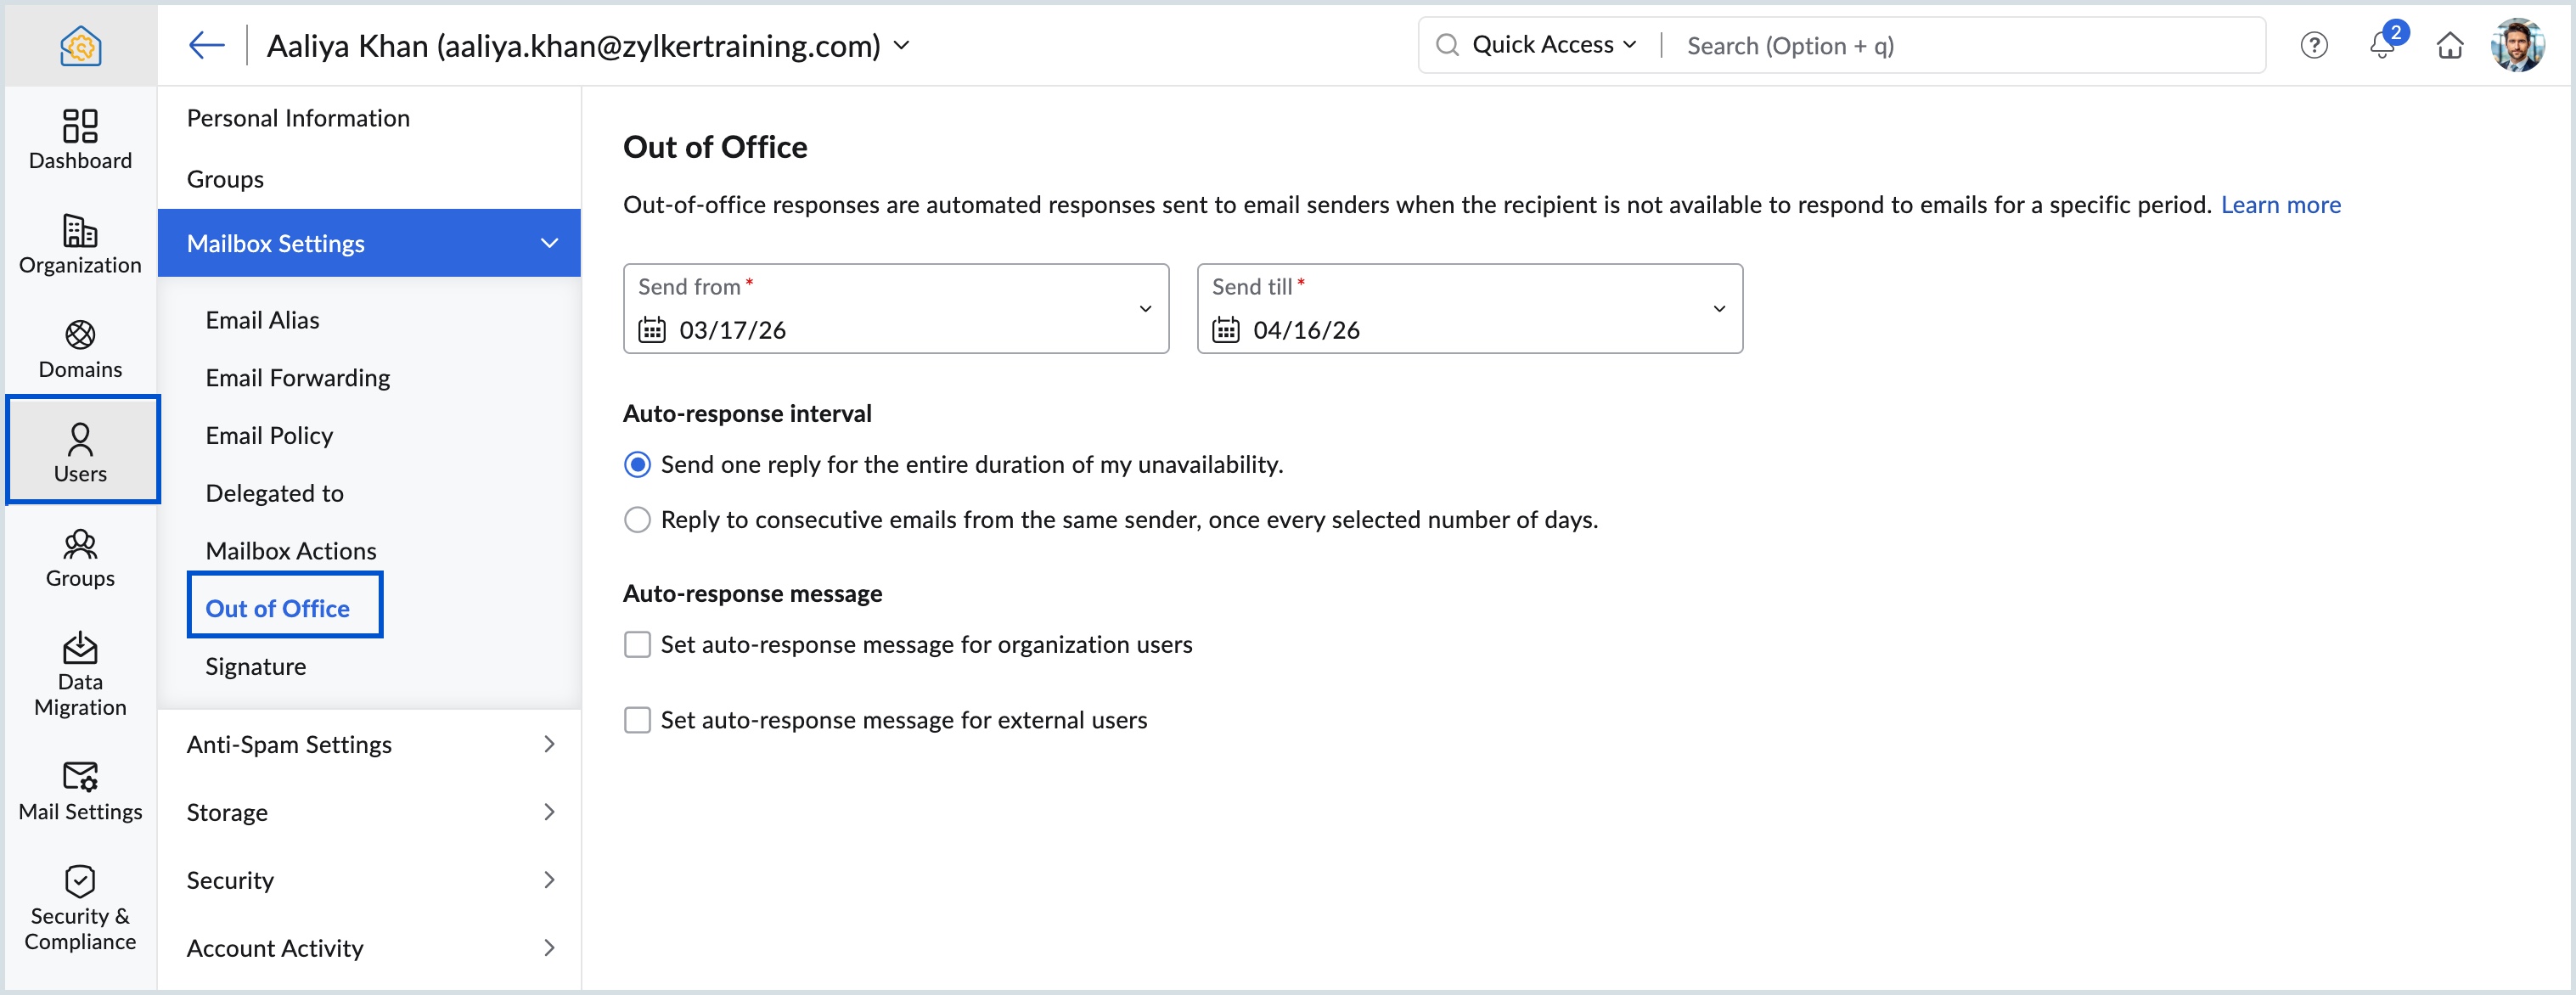Viewport: 2576px width, 995px height.
Task: Enable auto-response message for external users
Action: [x=637, y=720]
